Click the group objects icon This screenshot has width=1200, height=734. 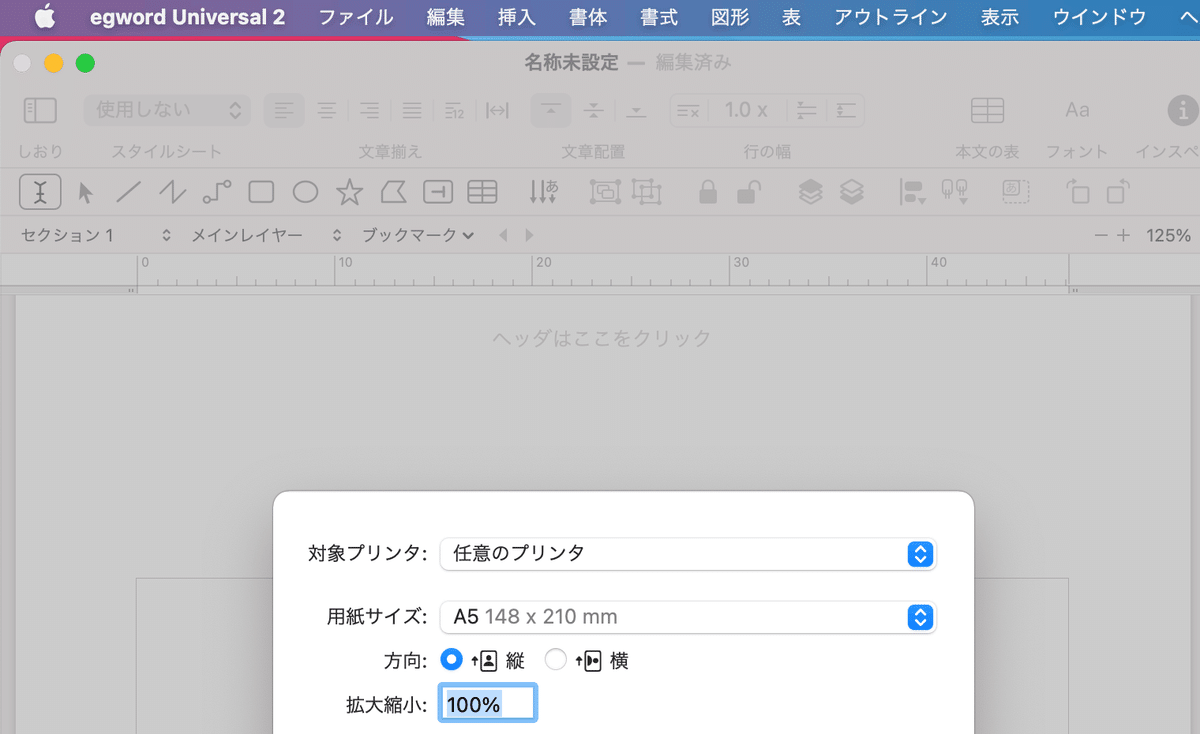click(604, 191)
